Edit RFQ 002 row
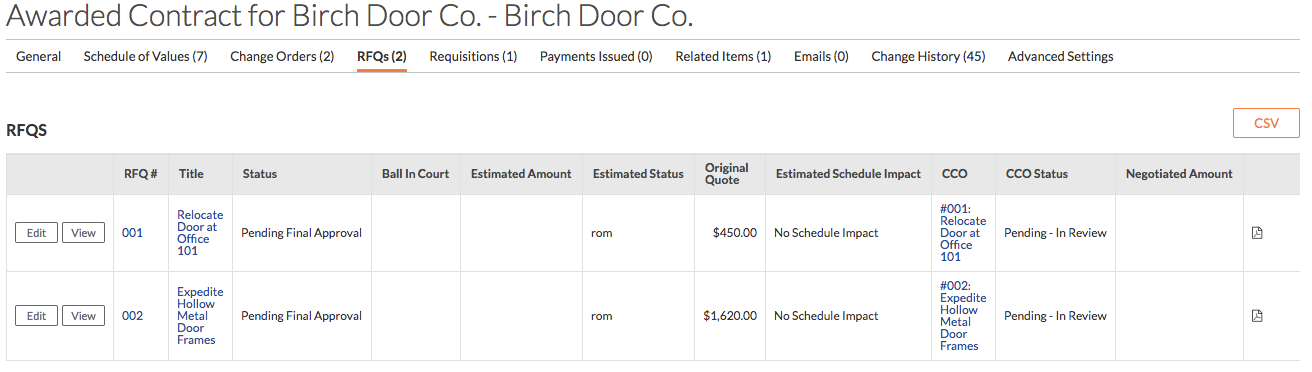The height and width of the screenshot is (372, 1312). click(x=36, y=316)
